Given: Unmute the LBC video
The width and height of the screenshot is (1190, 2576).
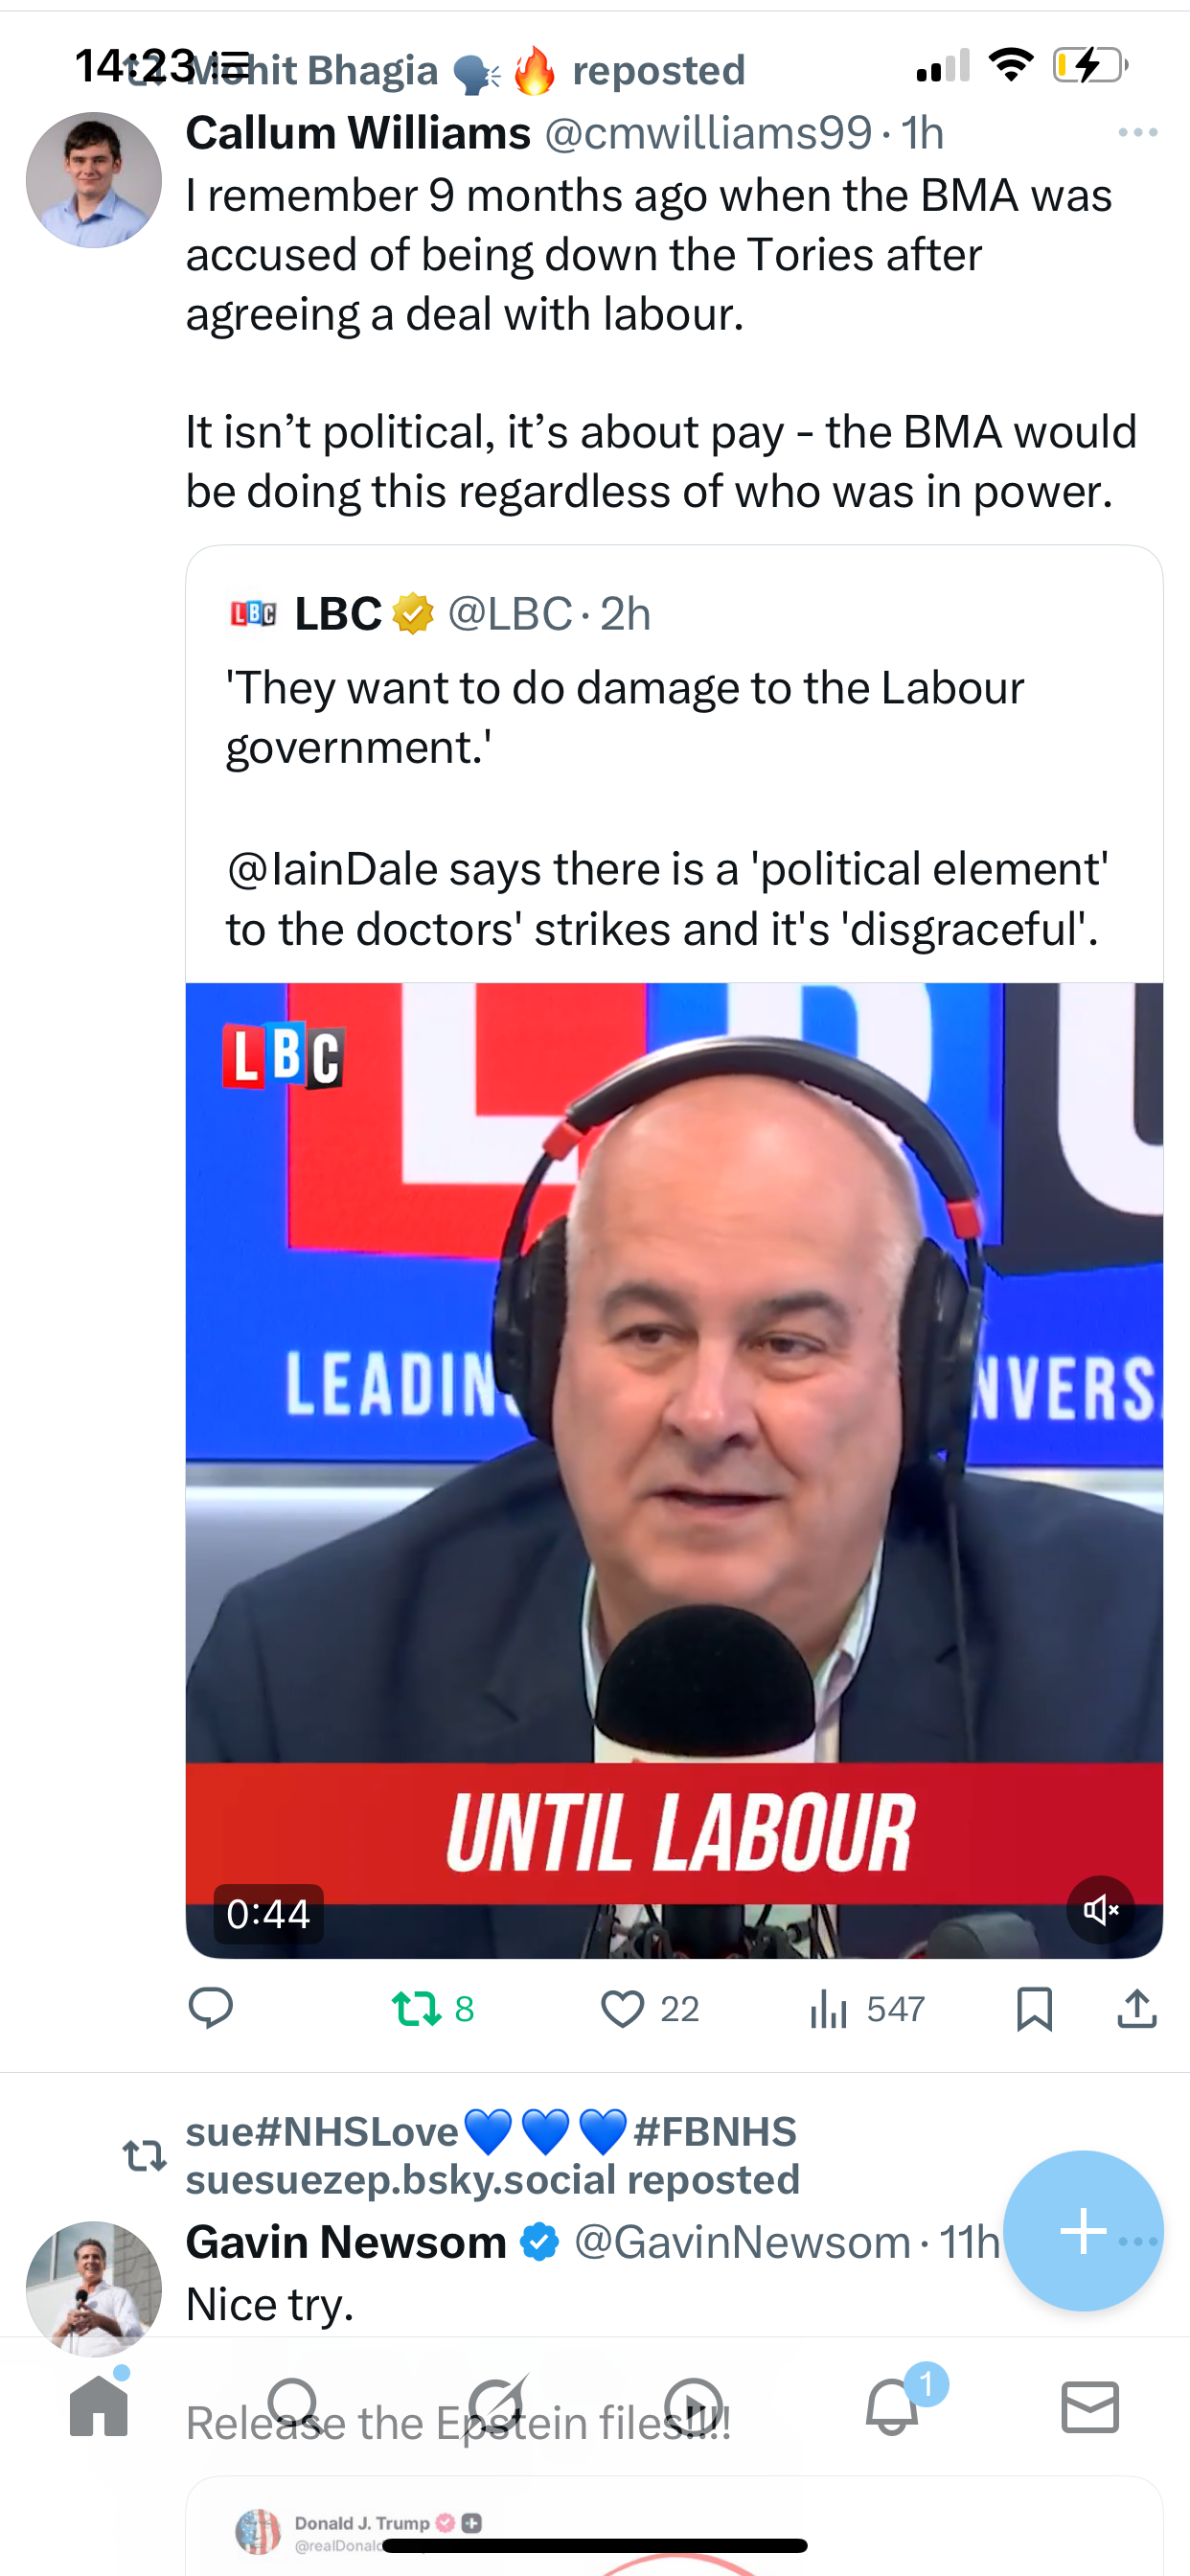Looking at the screenshot, I should [1100, 1910].
